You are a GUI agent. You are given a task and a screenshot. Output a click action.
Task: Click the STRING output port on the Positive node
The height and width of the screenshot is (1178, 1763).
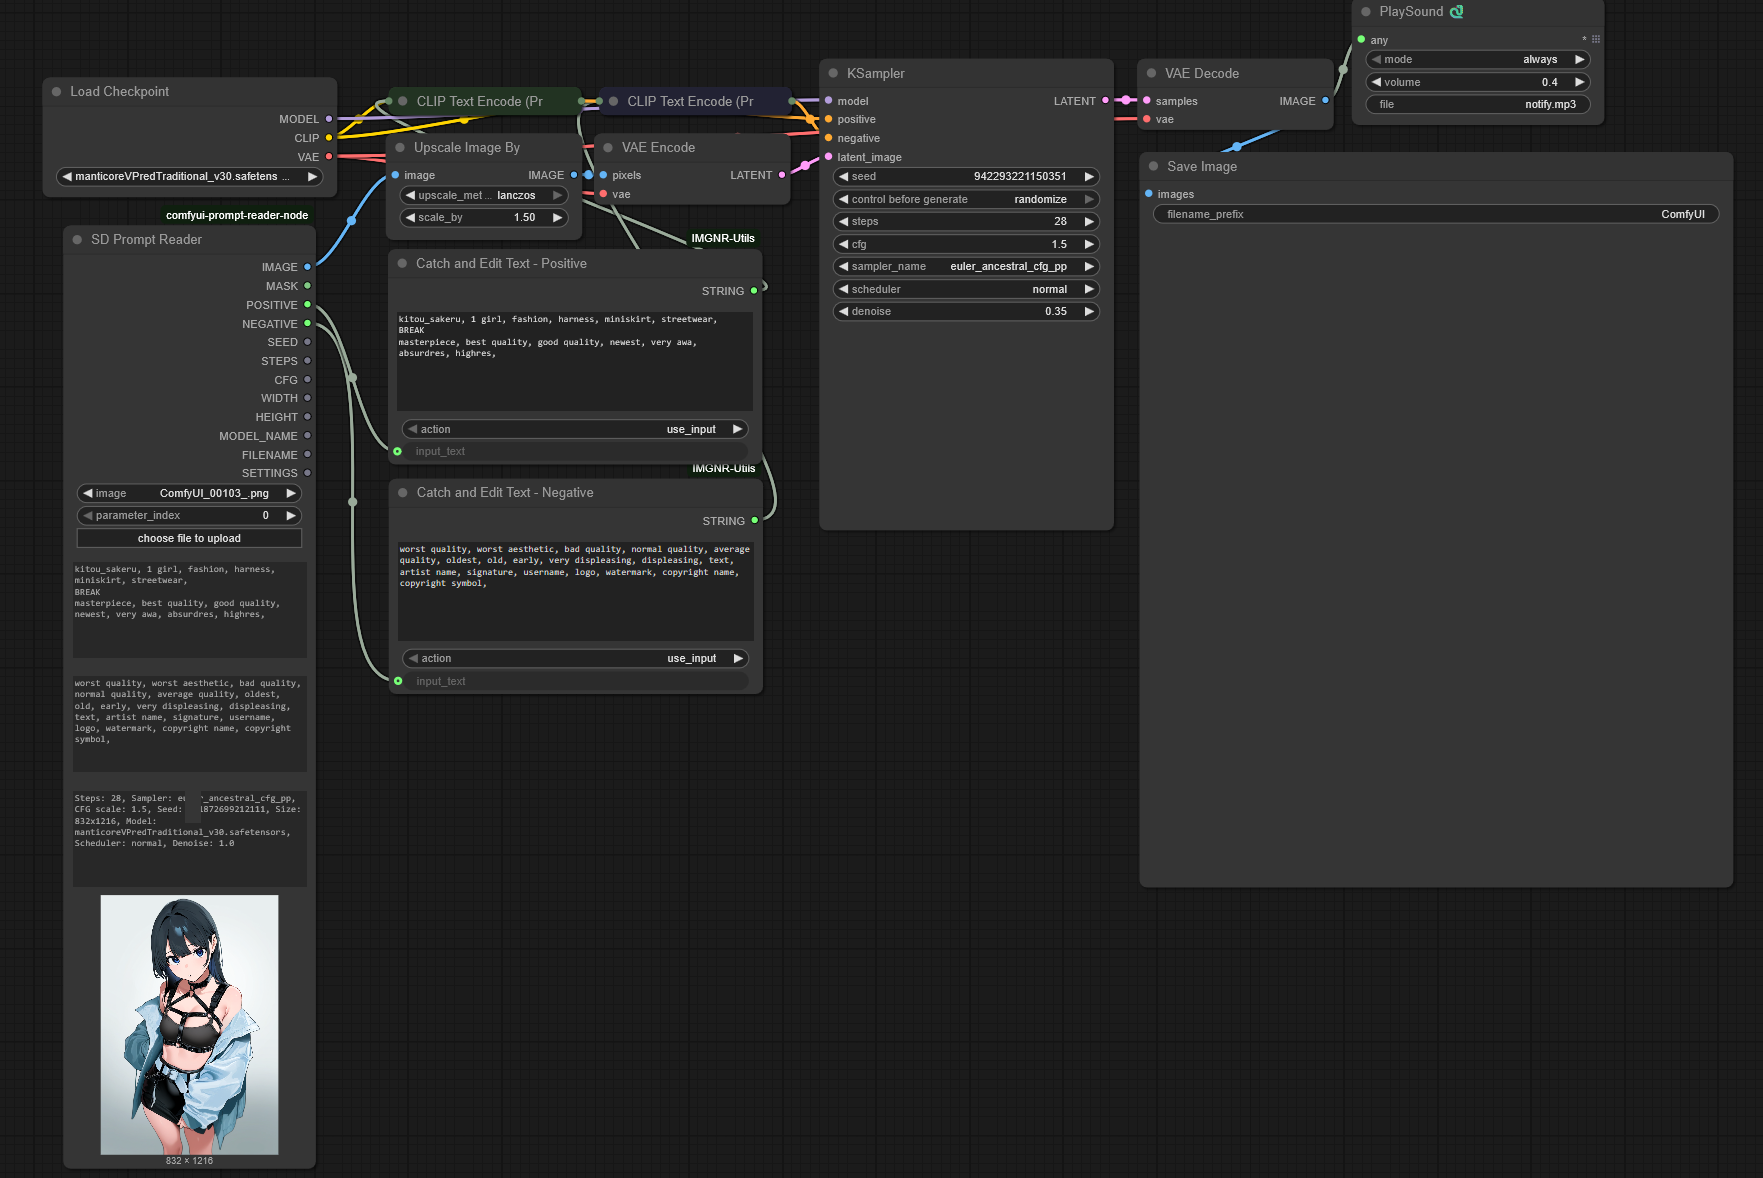(x=754, y=291)
